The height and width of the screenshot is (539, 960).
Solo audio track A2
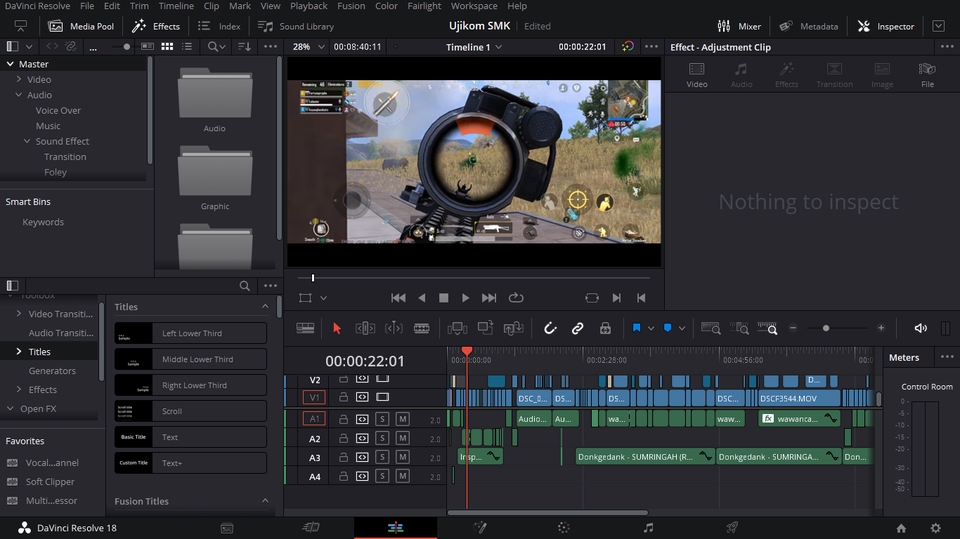coord(382,438)
